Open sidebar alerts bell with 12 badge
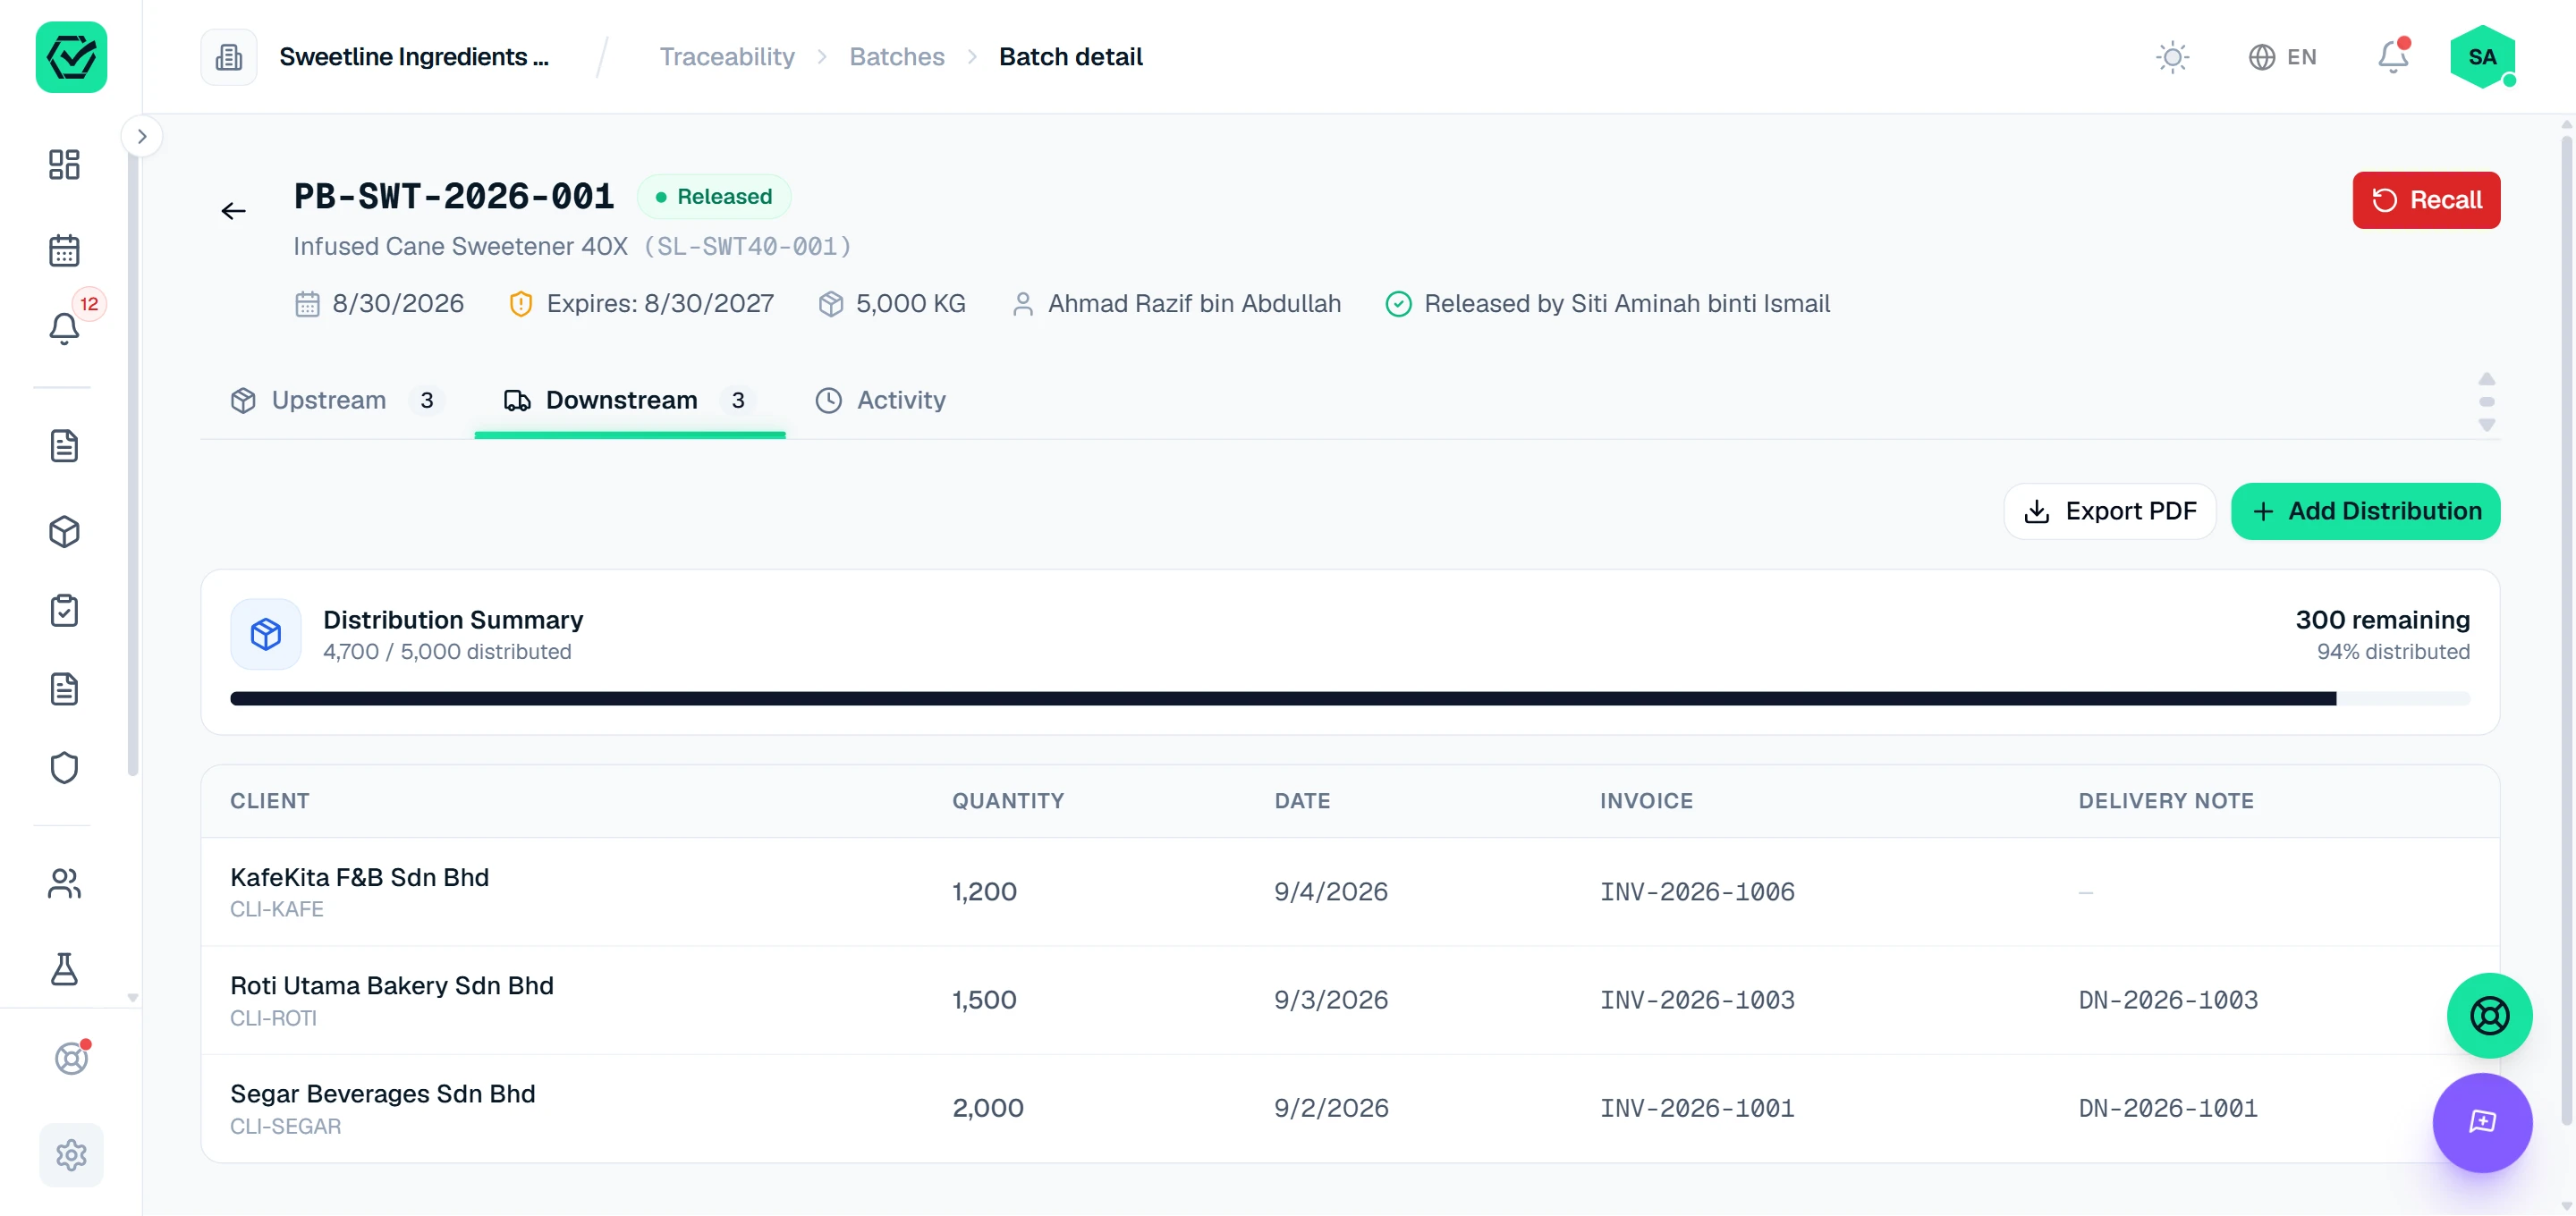The width and height of the screenshot is (2576, 1216). 64,327
